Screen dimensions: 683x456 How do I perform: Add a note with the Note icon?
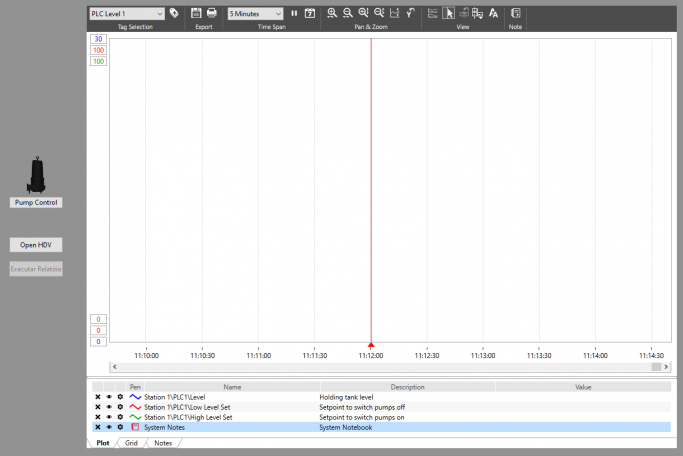[x=515, y=13]
